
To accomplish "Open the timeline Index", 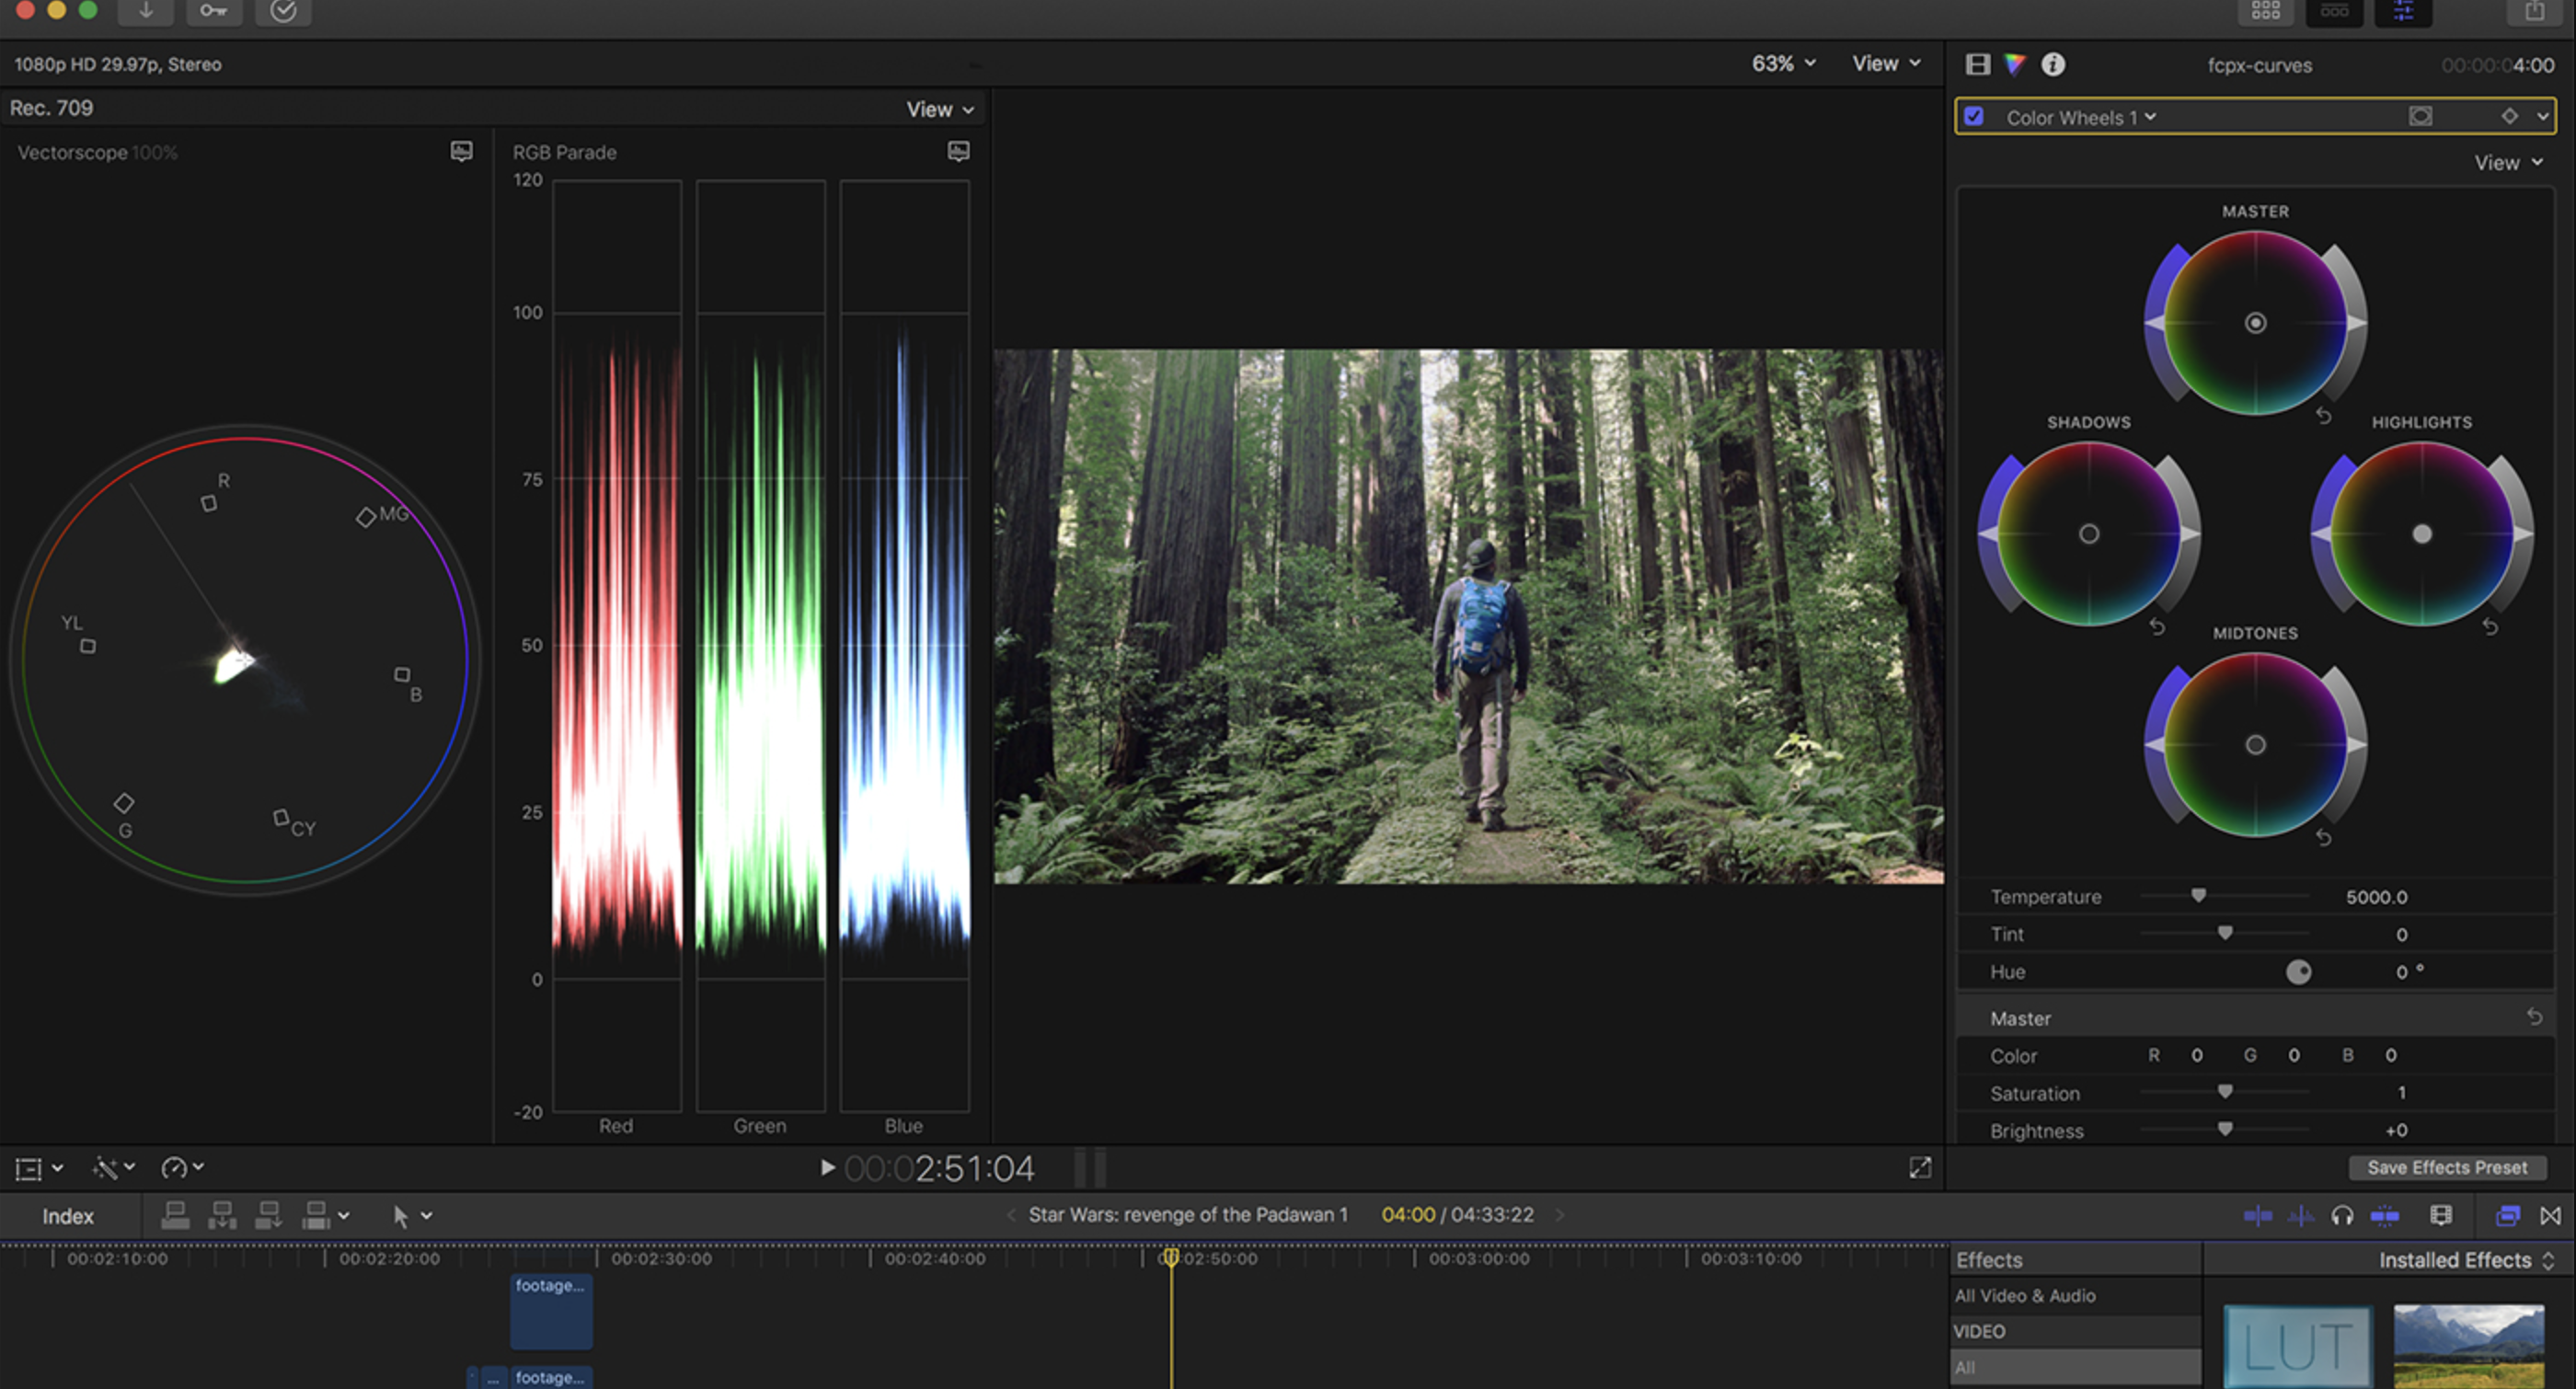I will click(x=67, y=1216).
